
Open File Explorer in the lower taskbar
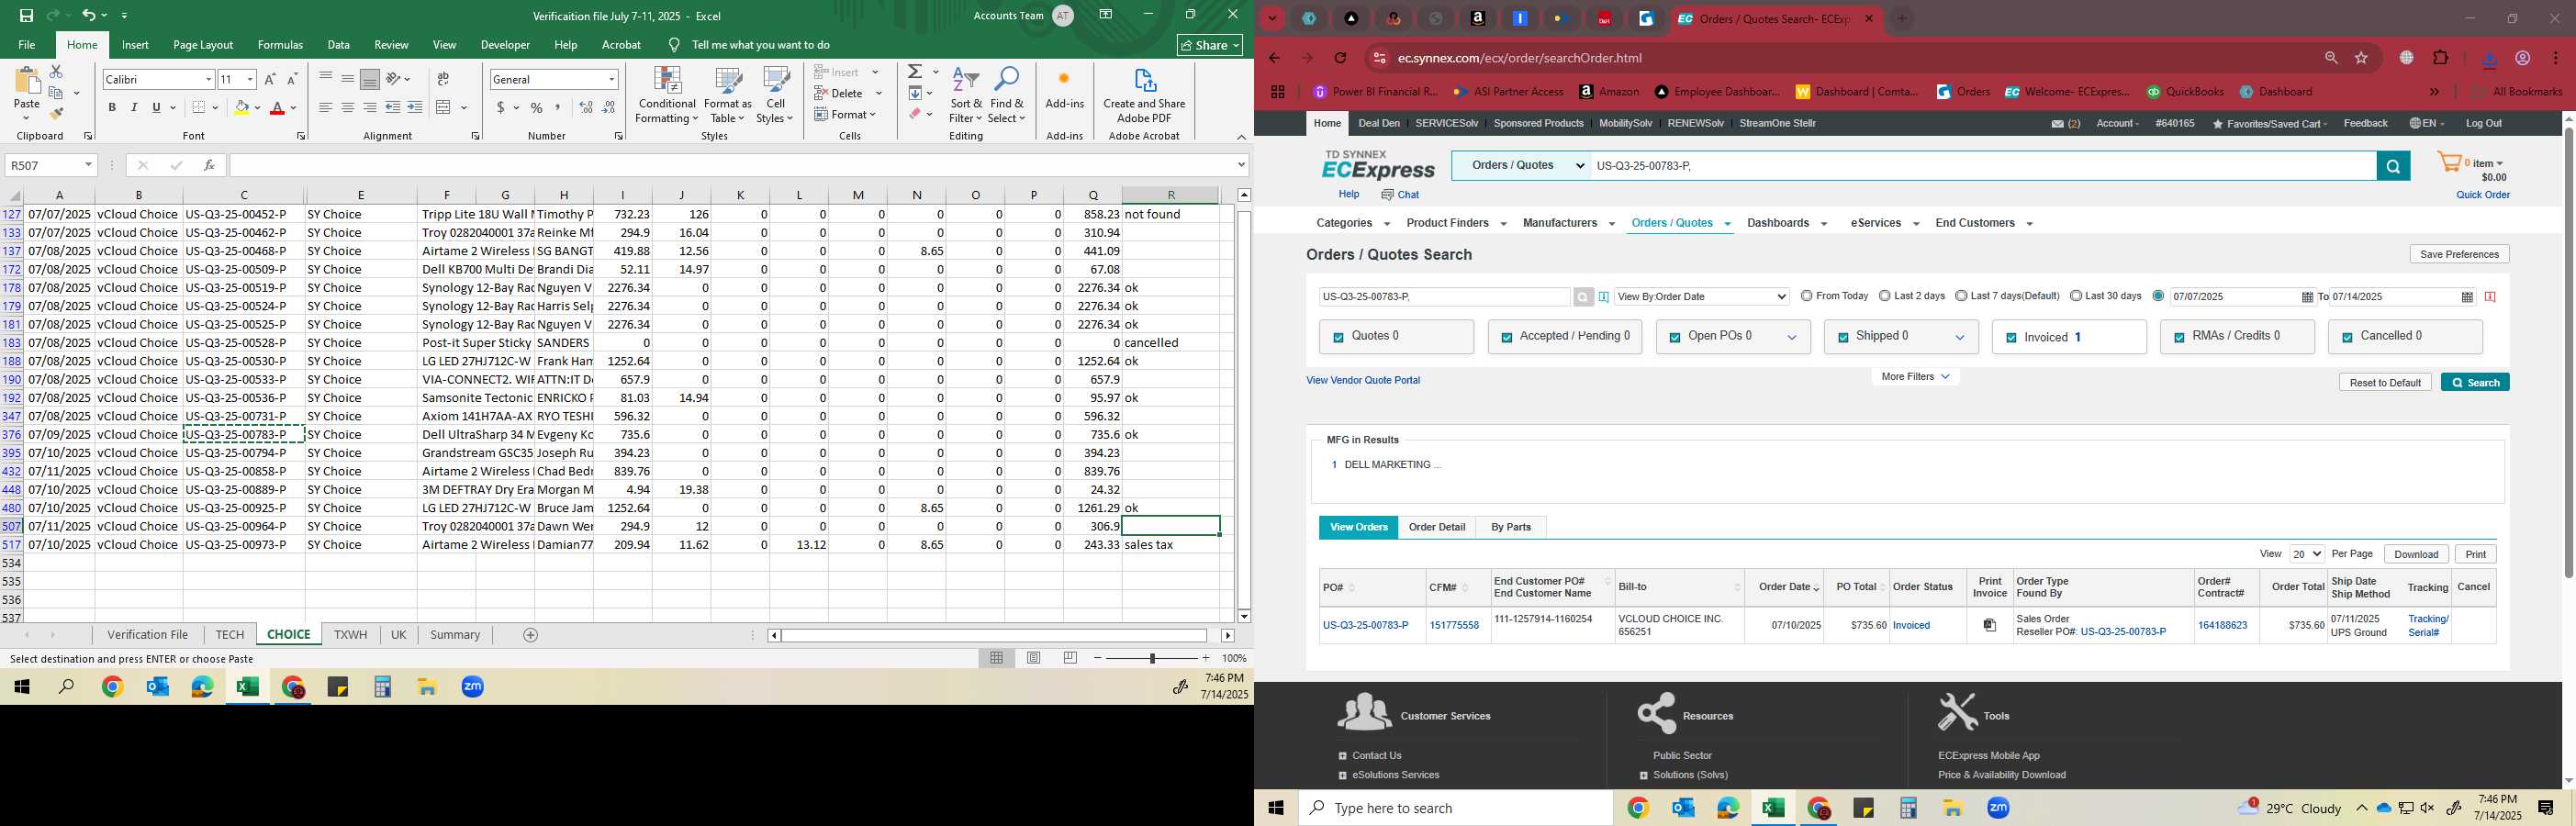point(1953,808)
